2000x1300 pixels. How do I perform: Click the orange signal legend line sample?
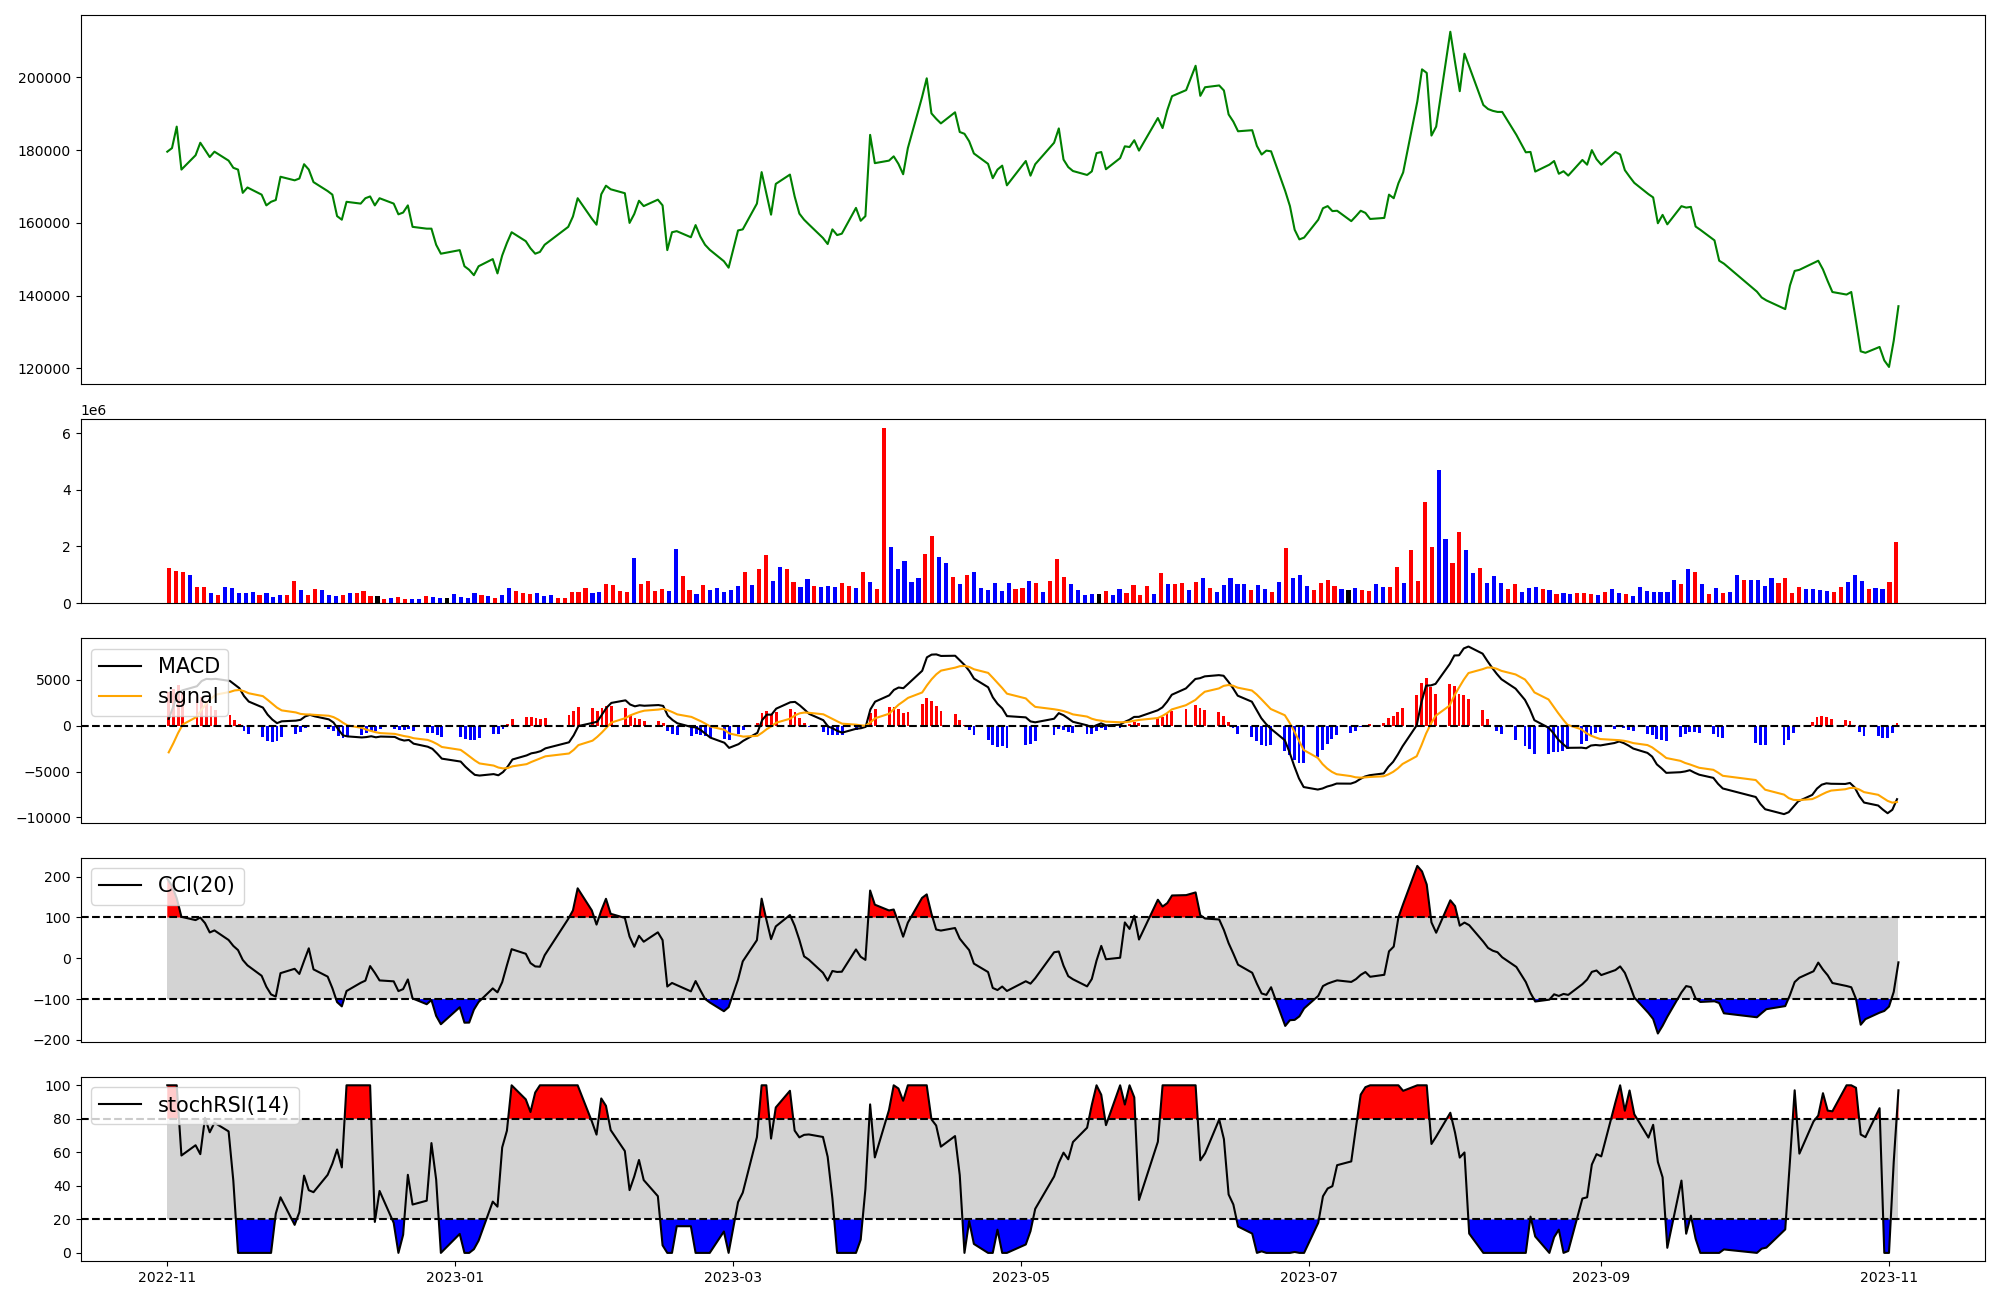[x=121, y=696]
